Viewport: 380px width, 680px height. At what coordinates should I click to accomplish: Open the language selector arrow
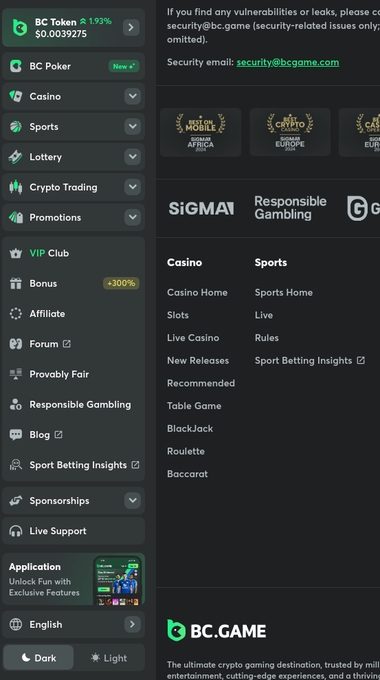tap(132, 624)
